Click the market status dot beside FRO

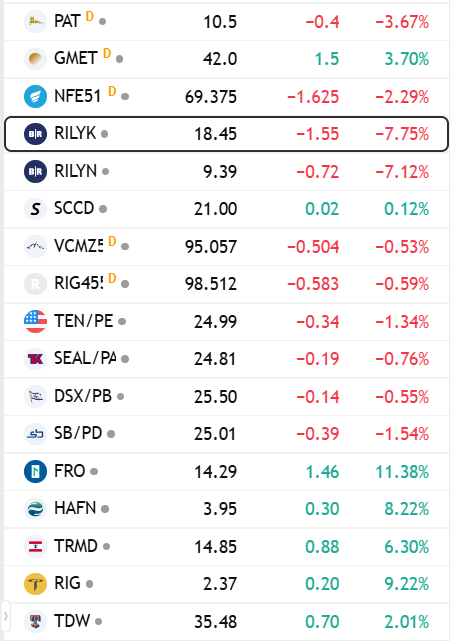click(x=94, y=472)
